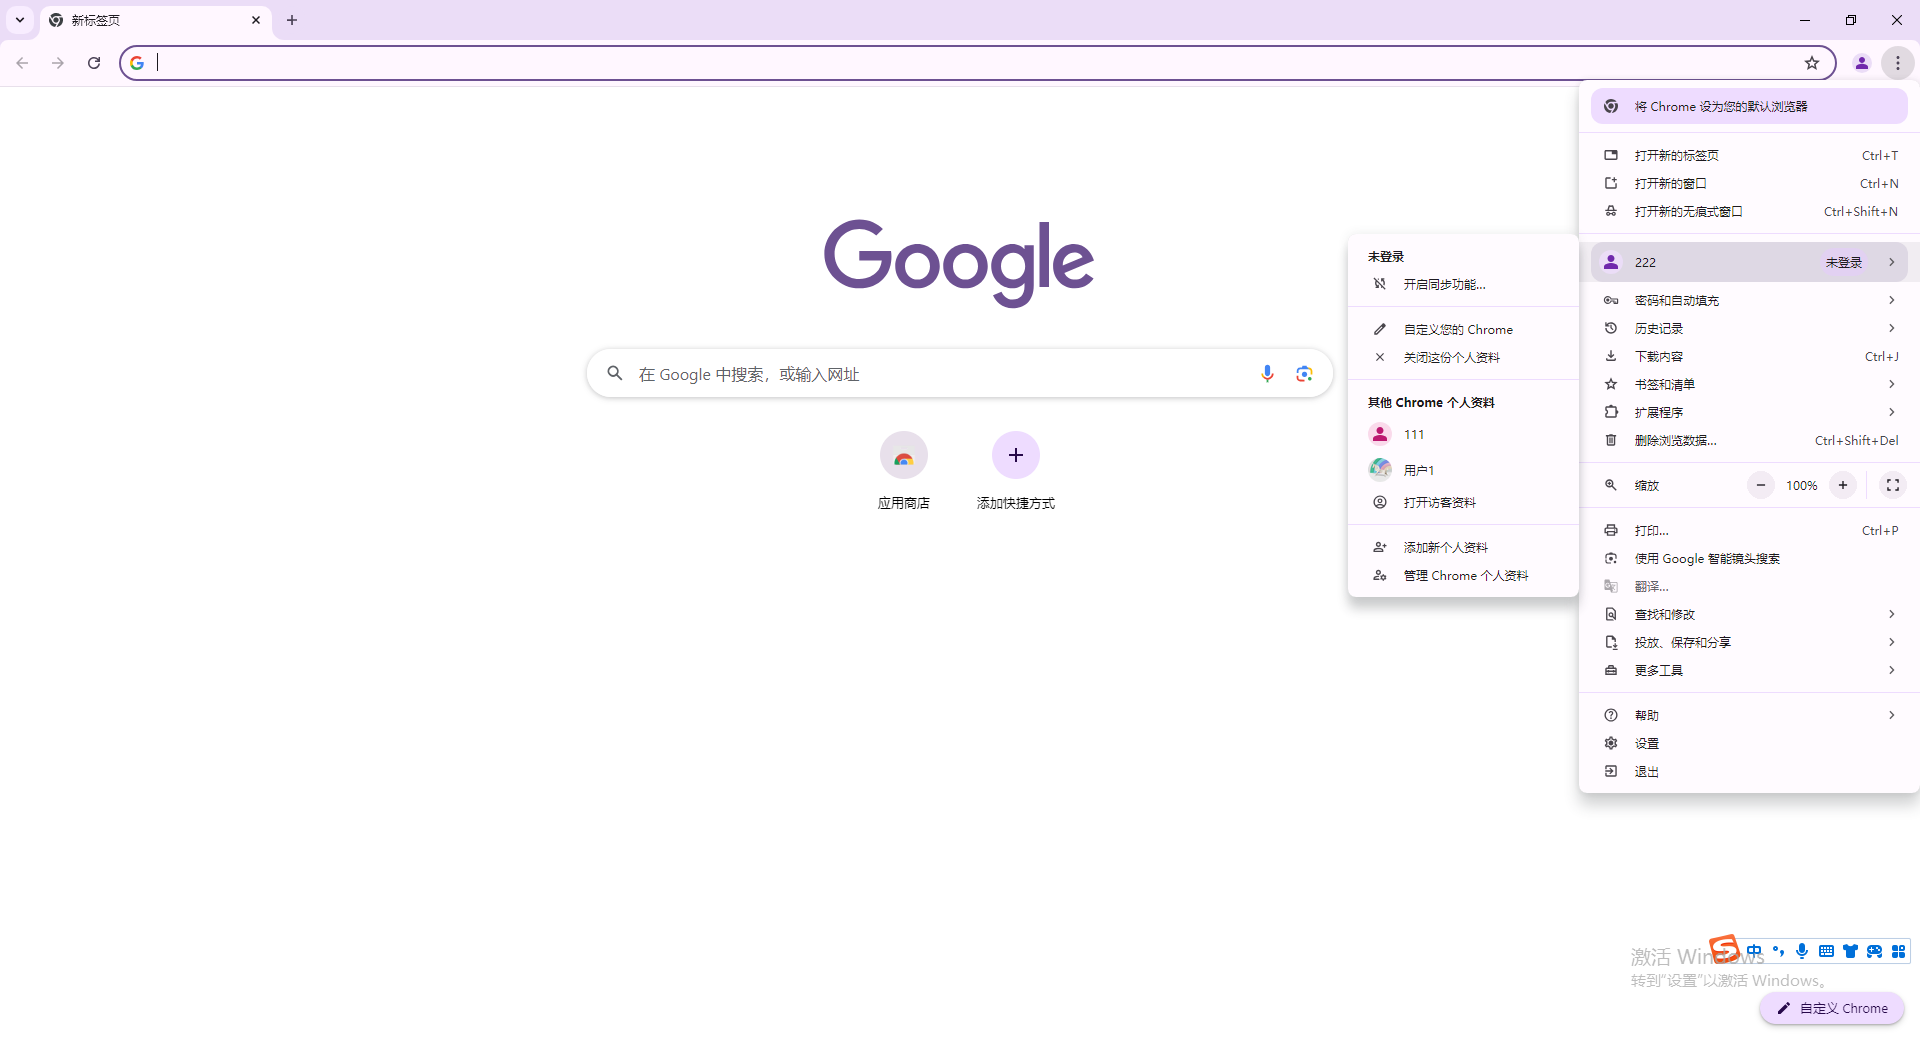
Task: Click the forward navigation arrow
Action: 58,63
